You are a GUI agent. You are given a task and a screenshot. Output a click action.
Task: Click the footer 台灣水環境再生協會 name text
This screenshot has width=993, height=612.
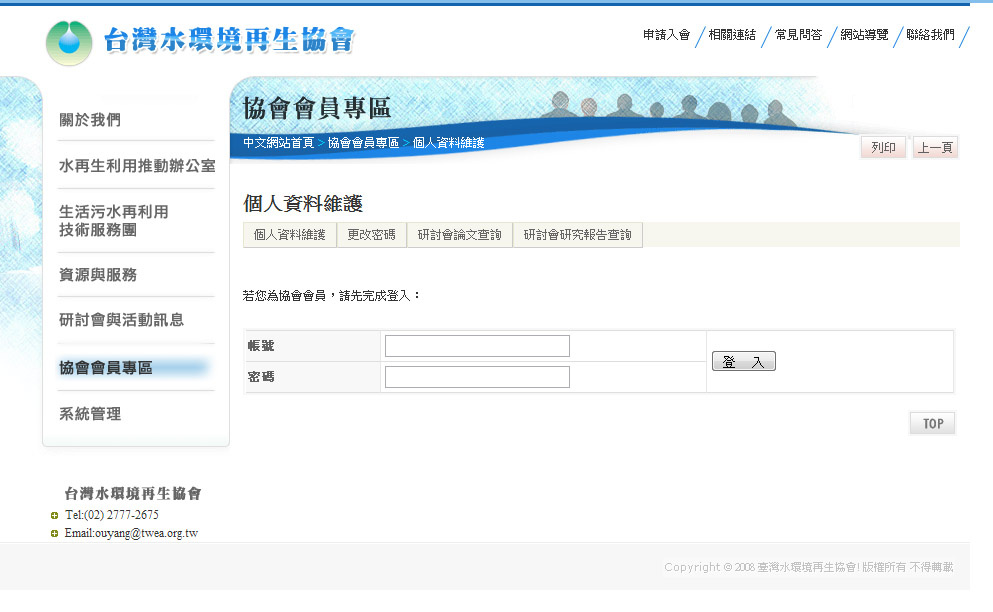[x=133, y=494]
